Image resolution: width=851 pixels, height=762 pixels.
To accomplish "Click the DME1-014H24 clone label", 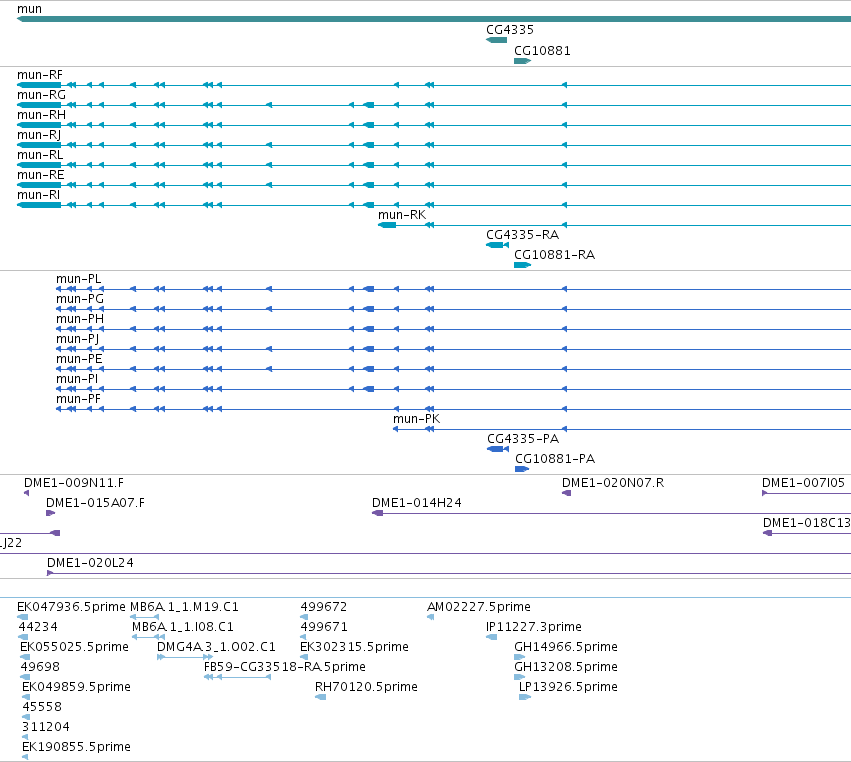I will (x=416, y=503).
